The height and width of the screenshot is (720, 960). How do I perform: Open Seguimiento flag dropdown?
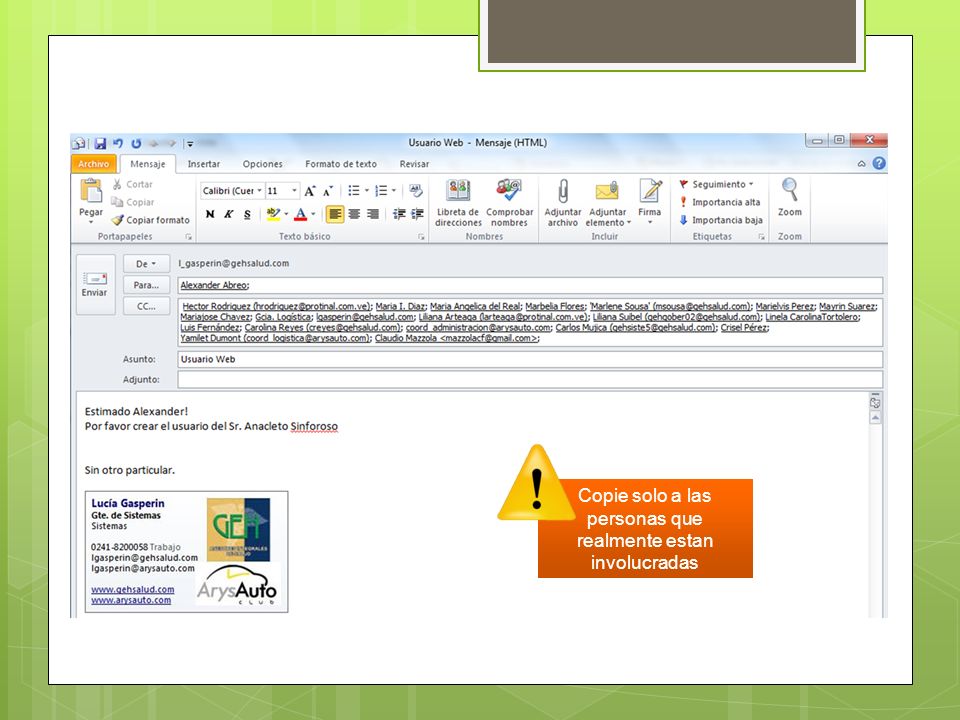click(716, 184)
